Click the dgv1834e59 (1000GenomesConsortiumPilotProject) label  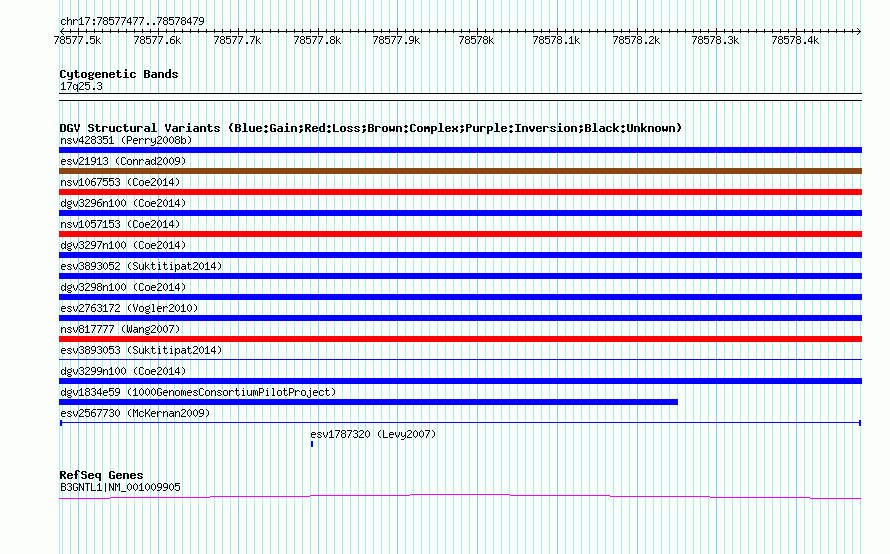coord(198,392)
